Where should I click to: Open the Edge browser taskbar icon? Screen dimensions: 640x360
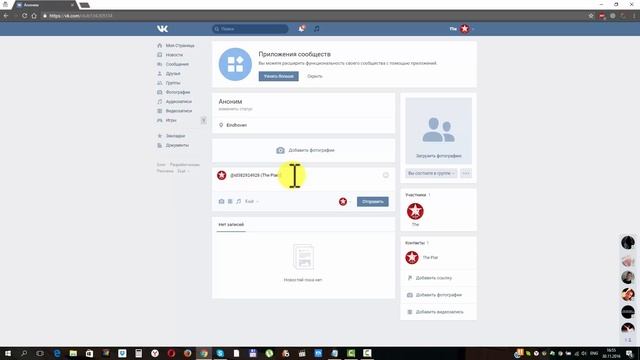(57, 353)
